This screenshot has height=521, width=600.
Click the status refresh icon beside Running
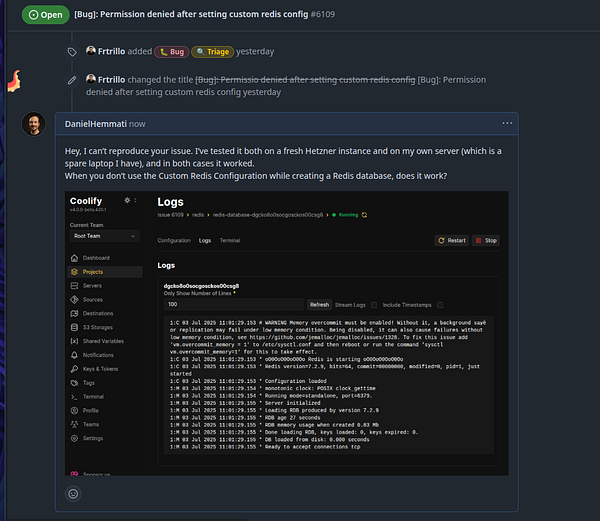[x=364, y=215]
